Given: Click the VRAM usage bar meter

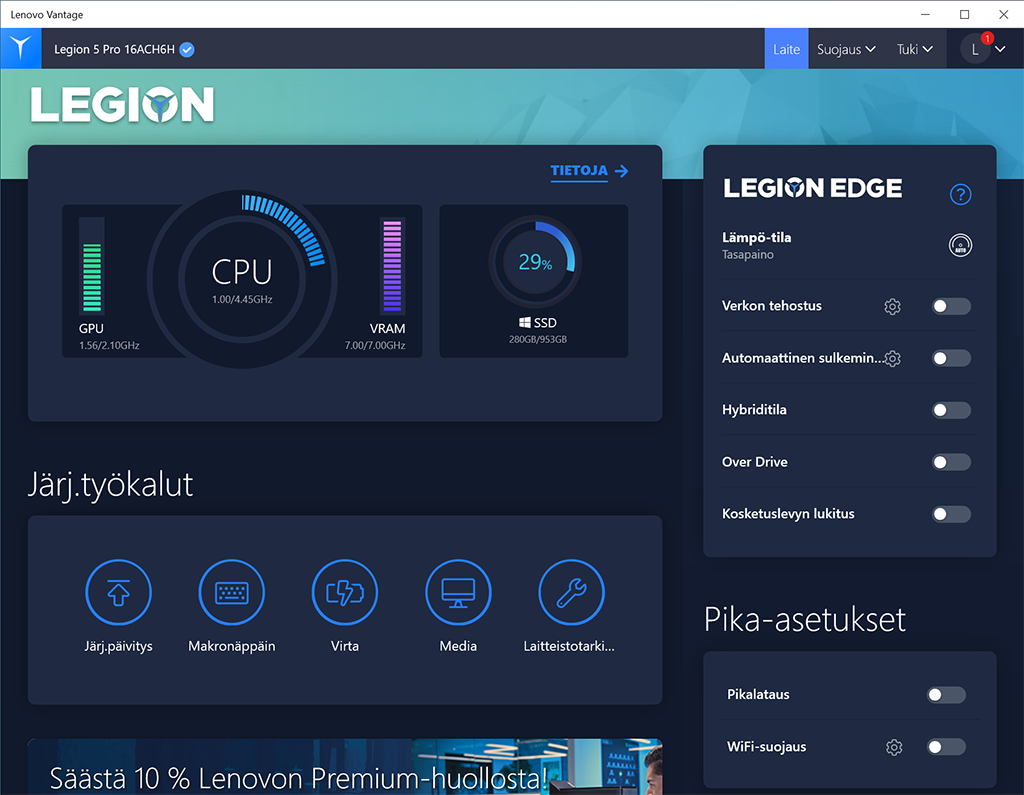Looking at the screenshot, I should (x=392, y=265).
